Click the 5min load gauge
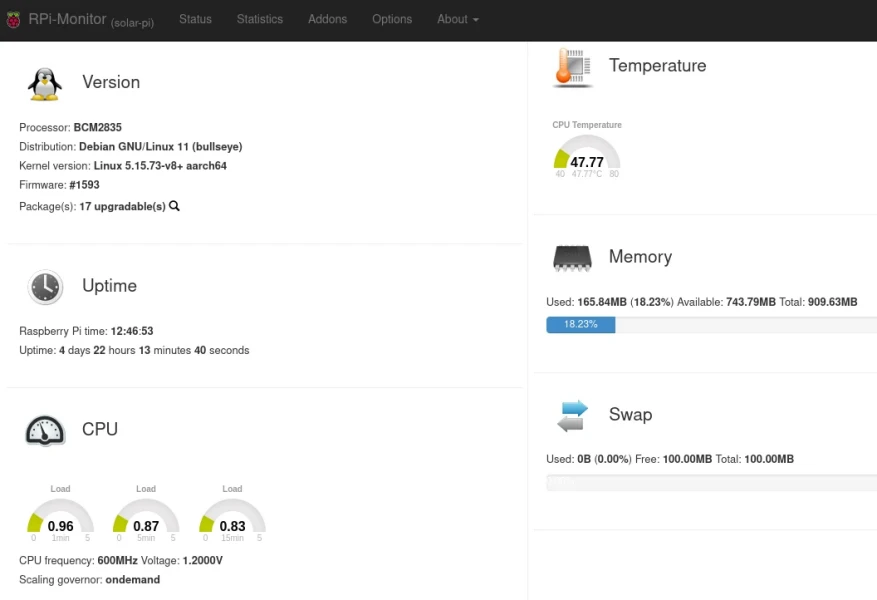Image resolution: width=877 pixels, height=600 pixels. pos(146,520)
